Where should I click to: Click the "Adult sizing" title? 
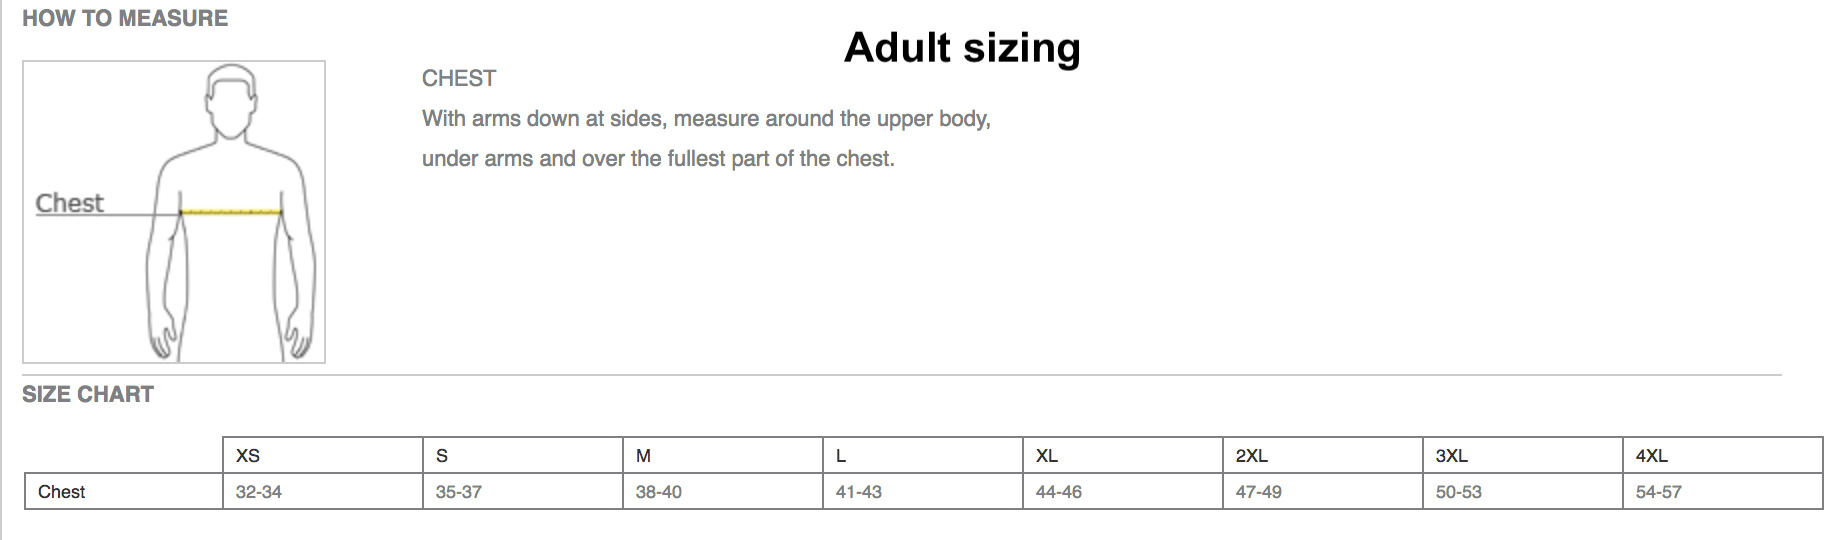coord(962,48)
